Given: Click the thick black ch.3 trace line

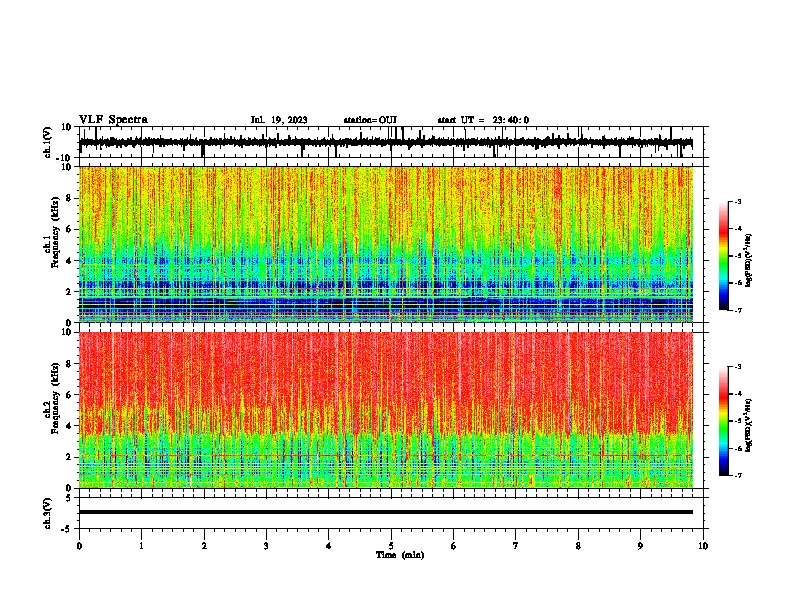Looking at the screenshot, I should [386, 512].
